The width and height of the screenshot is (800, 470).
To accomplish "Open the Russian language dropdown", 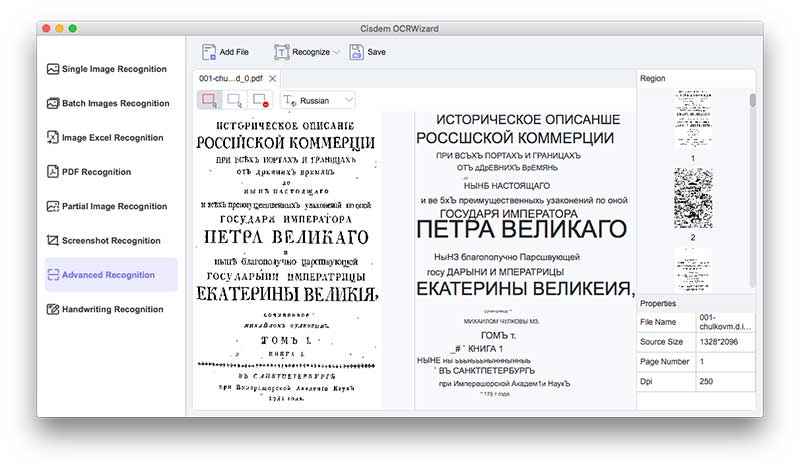I will (x=318, y=100).
